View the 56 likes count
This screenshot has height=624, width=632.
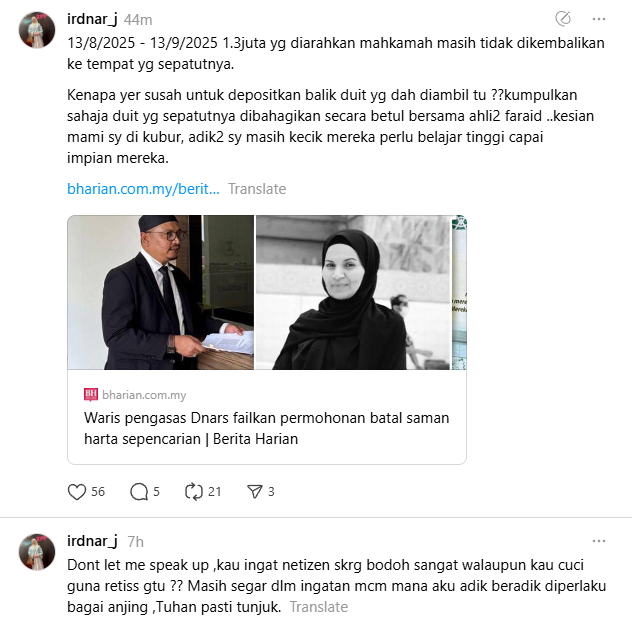pyautogui.click(x=98, y=492)
